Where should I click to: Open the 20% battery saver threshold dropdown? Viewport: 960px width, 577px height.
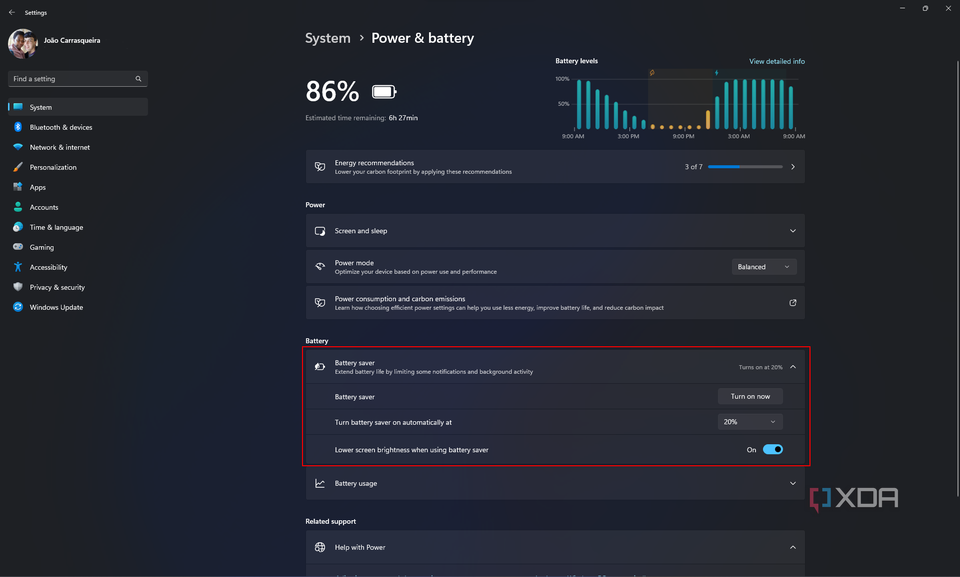pyautogui.click(x=749, y=422)
